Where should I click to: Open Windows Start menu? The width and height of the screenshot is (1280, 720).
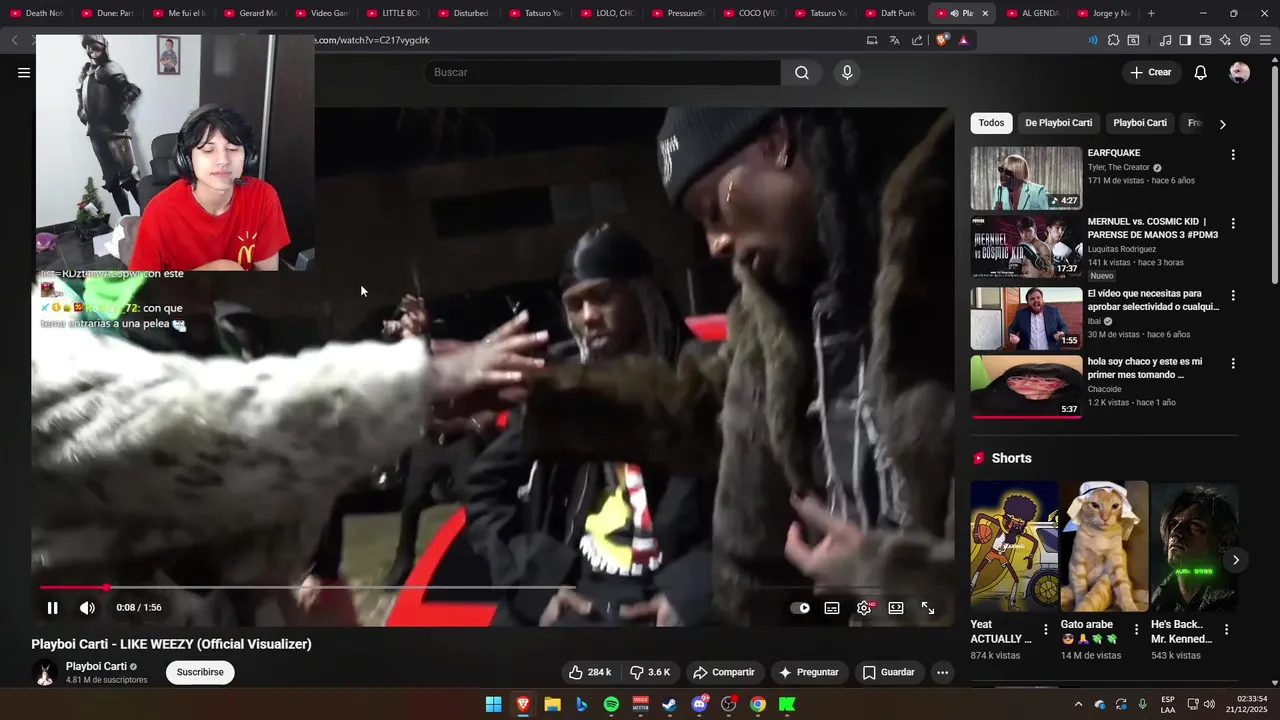[x=493, y=704]
